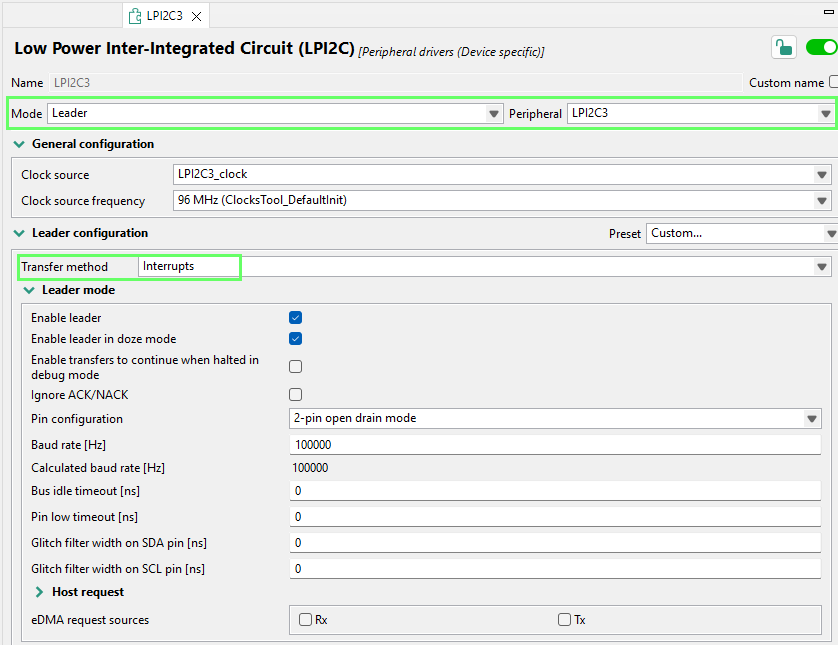Enable Rx eDMA request source
838x645 pixels.
[306, 620]
